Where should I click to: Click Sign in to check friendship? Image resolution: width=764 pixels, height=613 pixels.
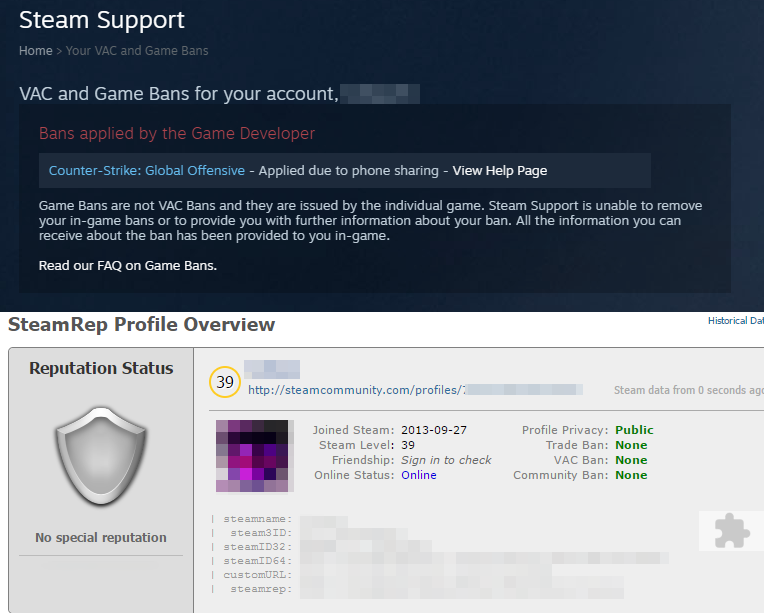coord(446,460)
